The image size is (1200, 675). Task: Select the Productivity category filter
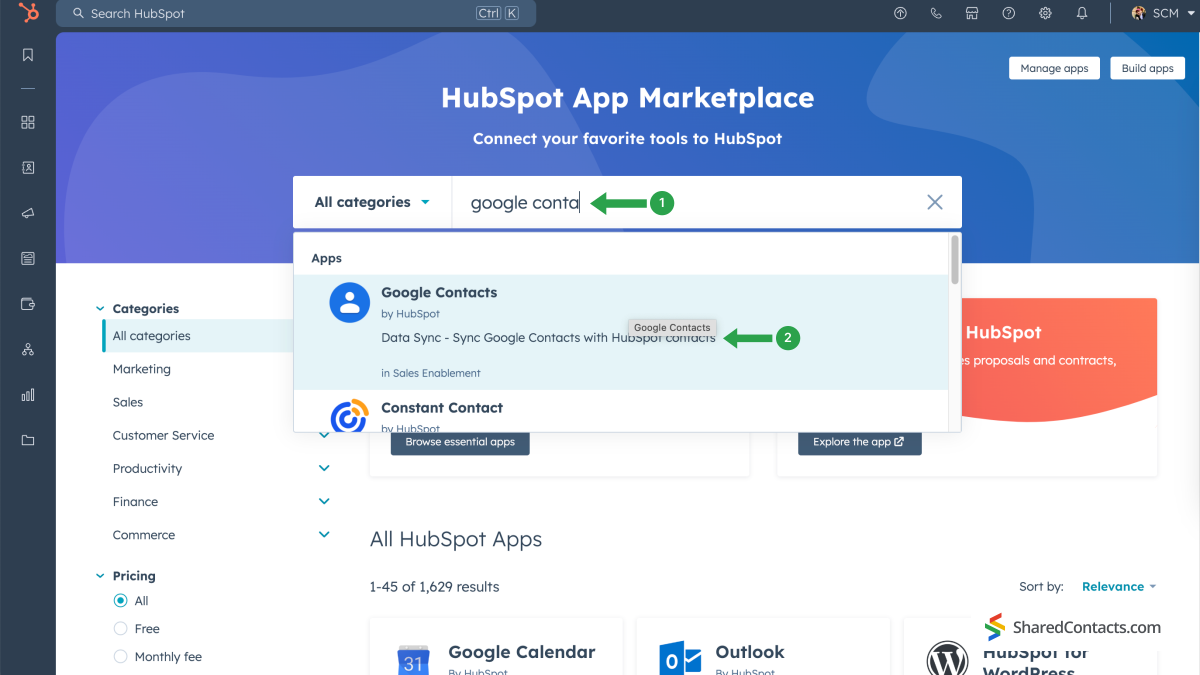pyautogui.click(x=148, y=468)
